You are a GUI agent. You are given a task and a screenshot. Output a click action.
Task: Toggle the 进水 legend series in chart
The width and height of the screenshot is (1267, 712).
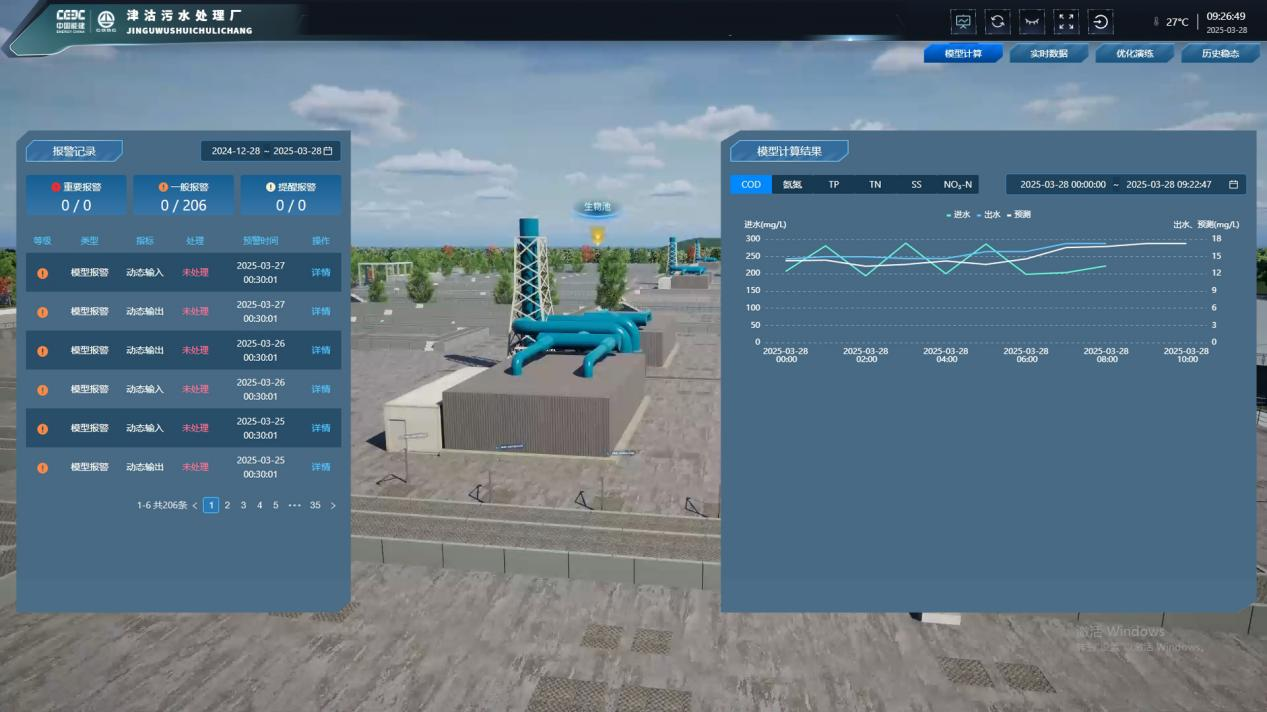pyautogui.click(x=958, y=214)
